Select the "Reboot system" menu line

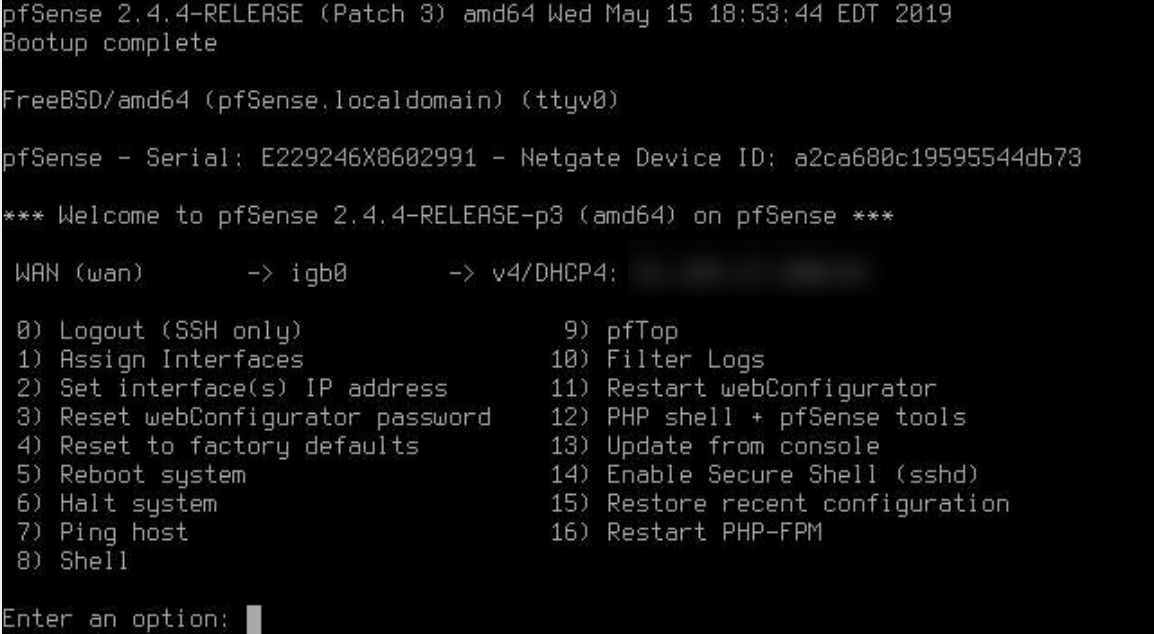(152, 474)
